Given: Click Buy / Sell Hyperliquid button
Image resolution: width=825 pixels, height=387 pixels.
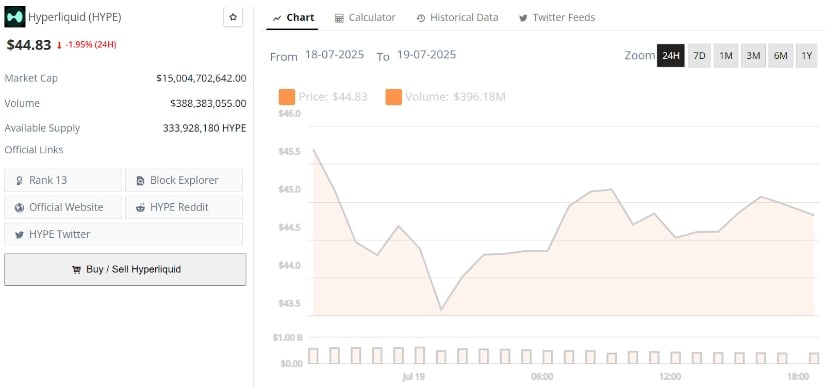Looking at the screenshot, I should [x=125, y=269].
